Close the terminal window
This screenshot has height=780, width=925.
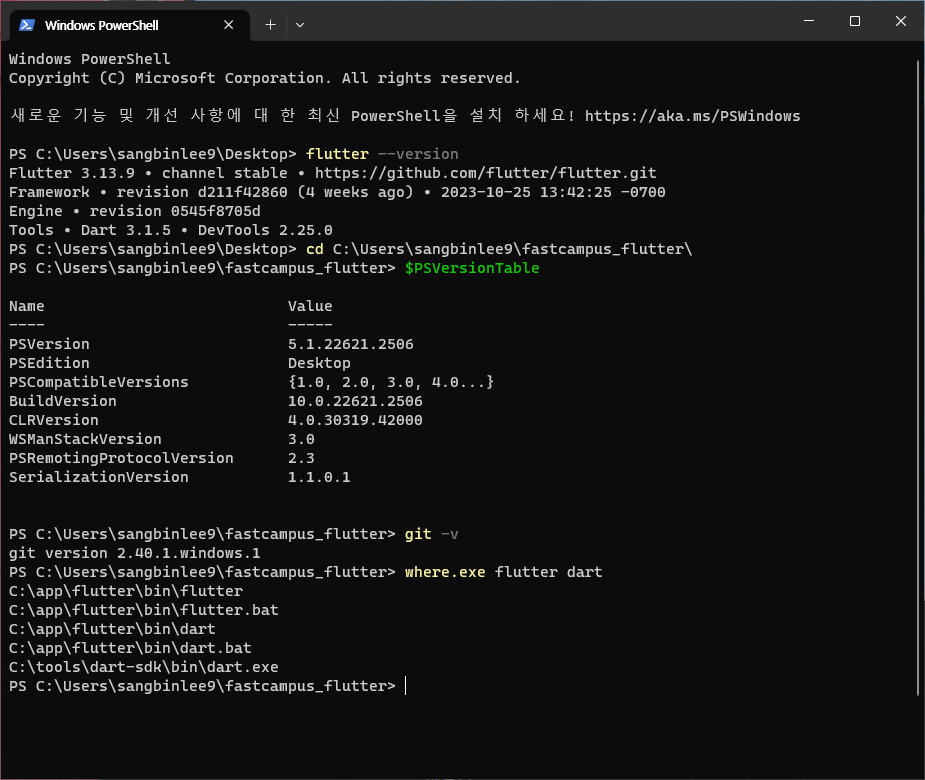coord(900,21)
